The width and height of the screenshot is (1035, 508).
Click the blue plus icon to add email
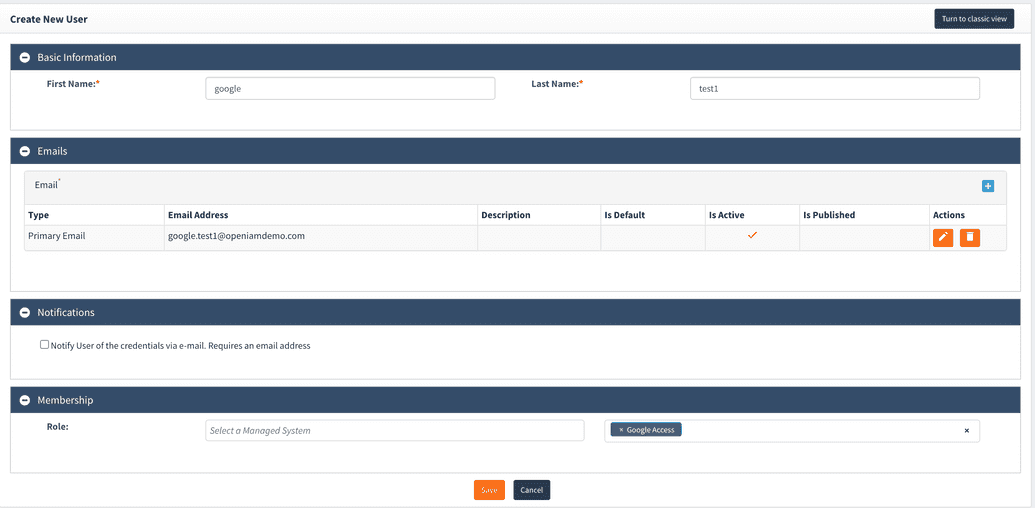pyautogui.click(x=987, y=186)
